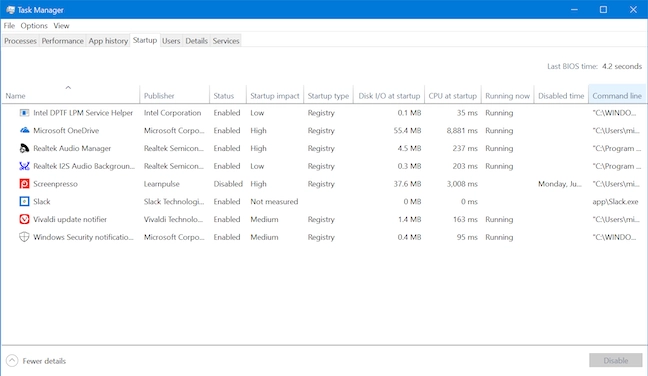This screenshot has width=648, height=376.
Task: Click the Microsoft OneDrive cloud icon
Action: click(24, 131)
